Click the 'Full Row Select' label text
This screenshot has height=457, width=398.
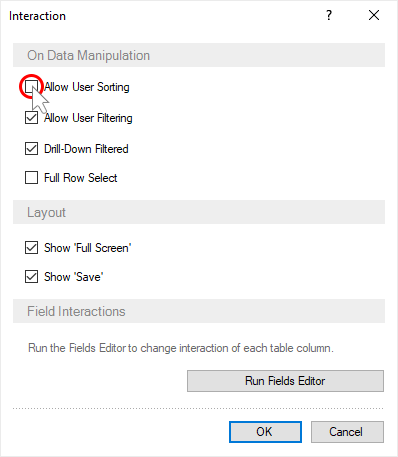click(81, 178)
